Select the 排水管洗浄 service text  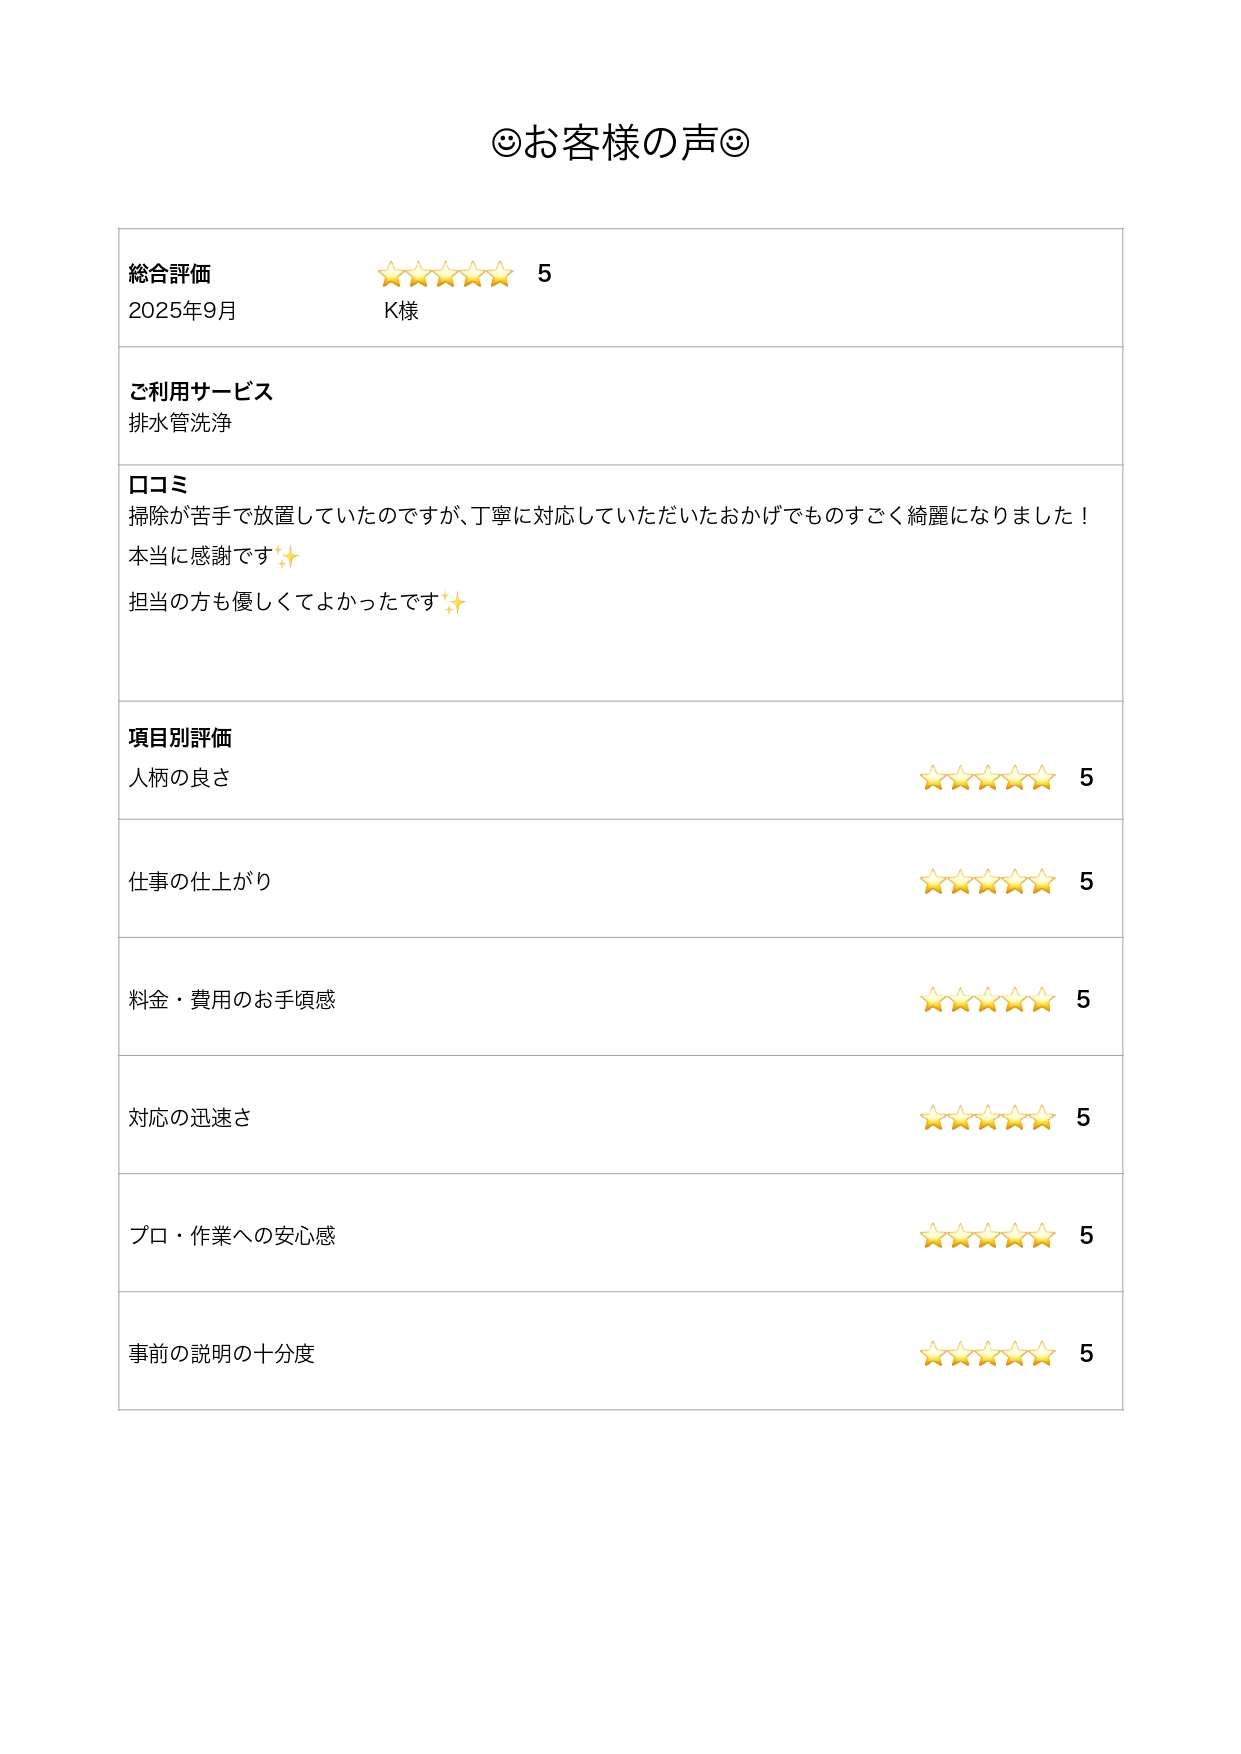click(x=180, y=423)
